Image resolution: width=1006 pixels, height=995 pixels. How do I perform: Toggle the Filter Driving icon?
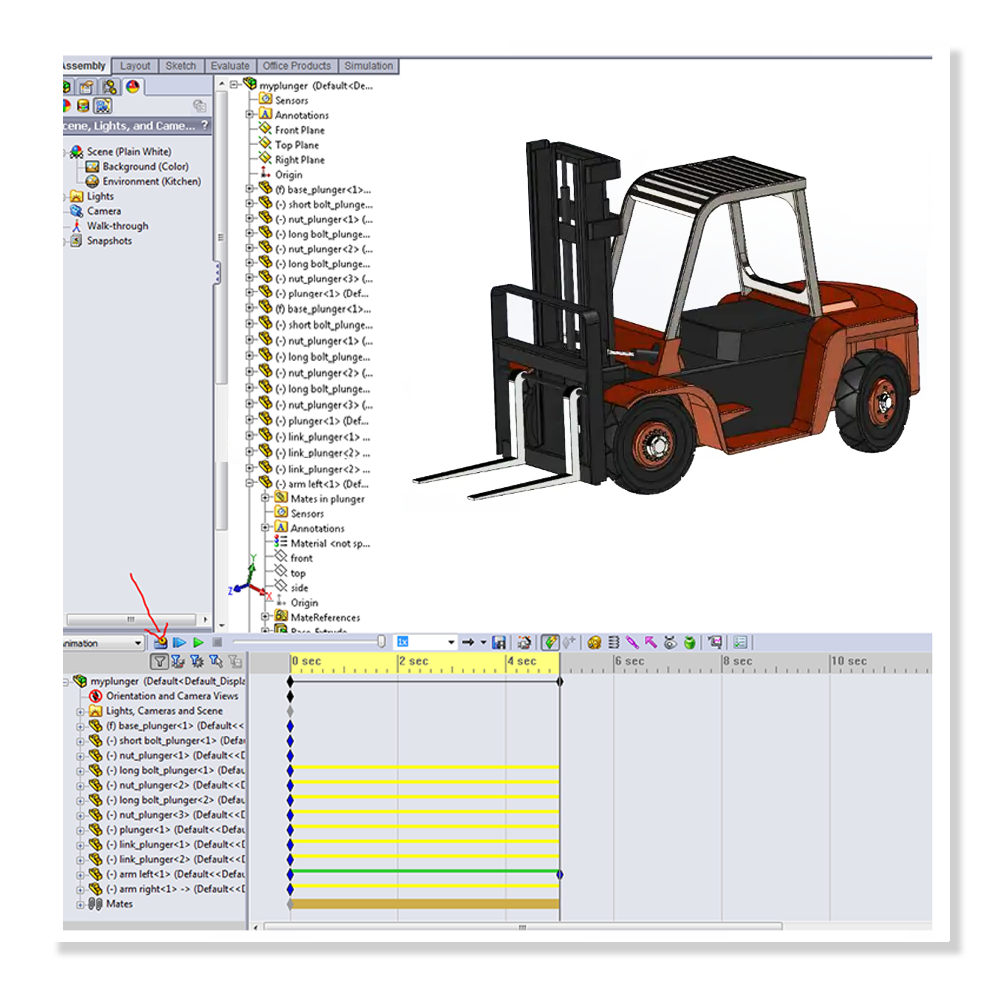[197, 661]
